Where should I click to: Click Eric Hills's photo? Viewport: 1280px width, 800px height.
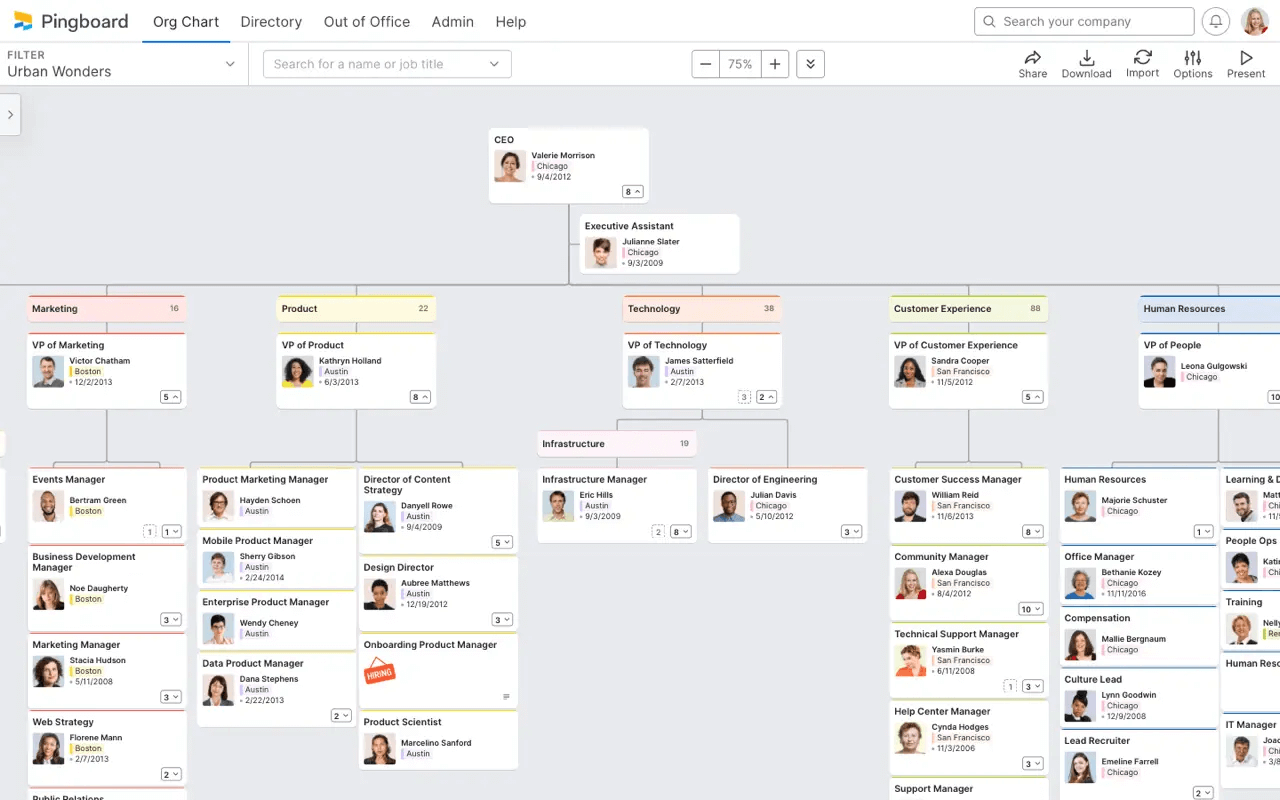pyautogui.click(x=558, y=505)
